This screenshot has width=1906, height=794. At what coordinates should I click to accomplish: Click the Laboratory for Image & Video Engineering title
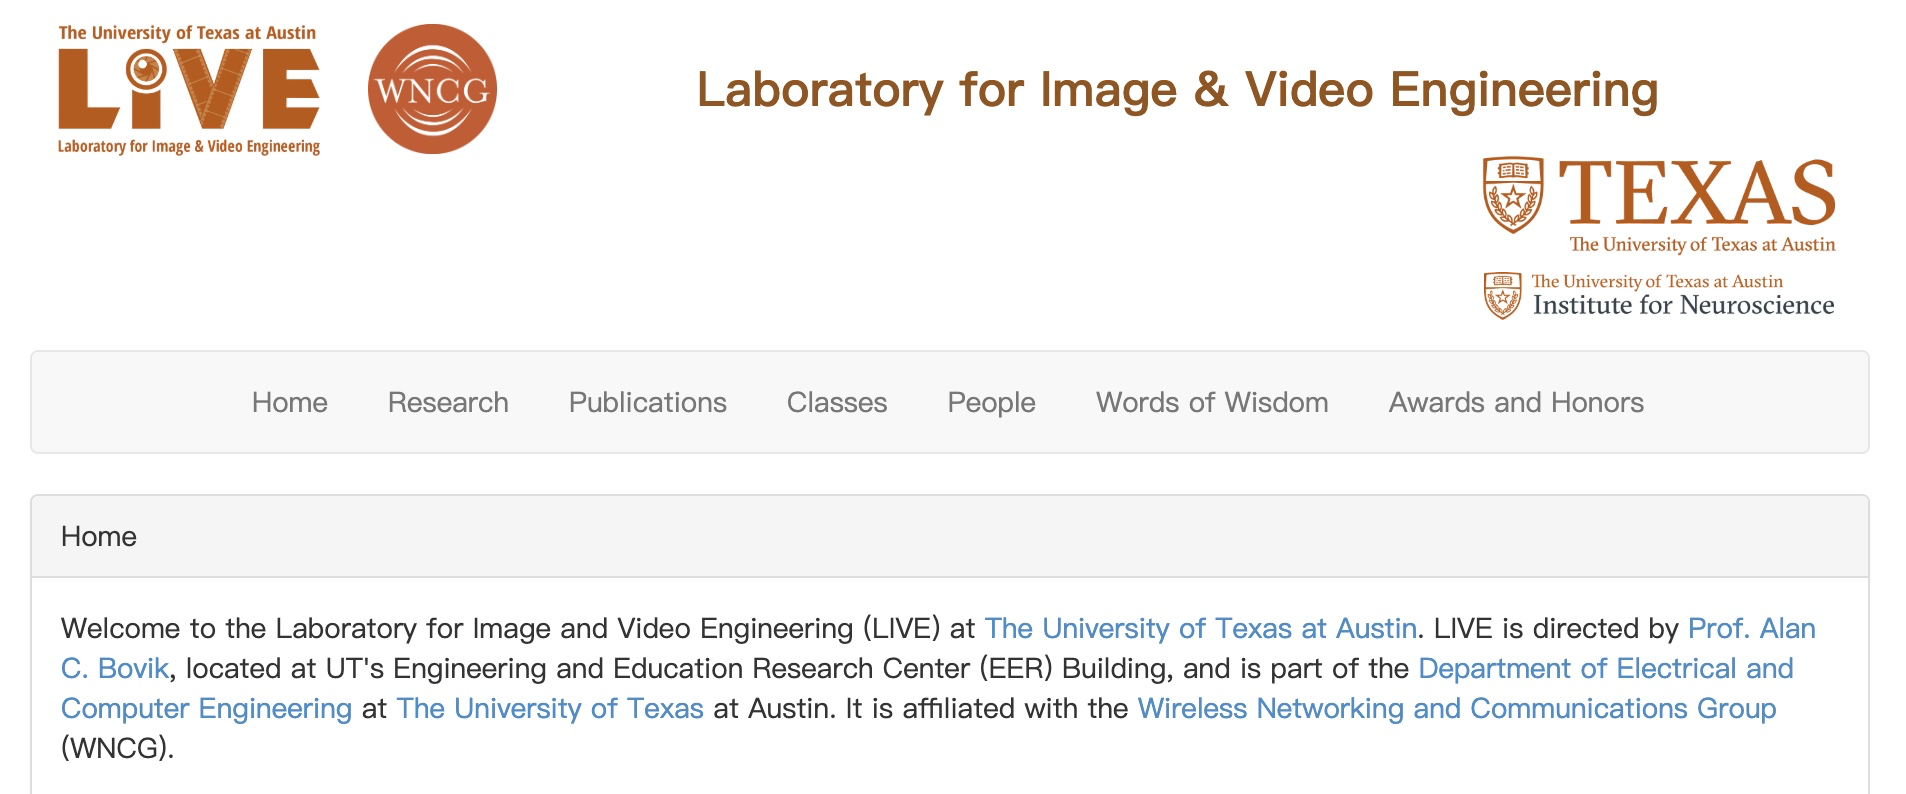[x=1177, y=90]
